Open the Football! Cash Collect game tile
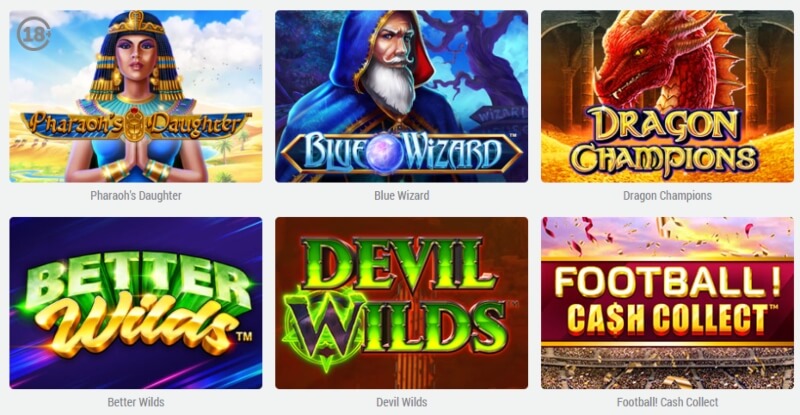The height and width of the screenshot is (415, 800). 667,303
